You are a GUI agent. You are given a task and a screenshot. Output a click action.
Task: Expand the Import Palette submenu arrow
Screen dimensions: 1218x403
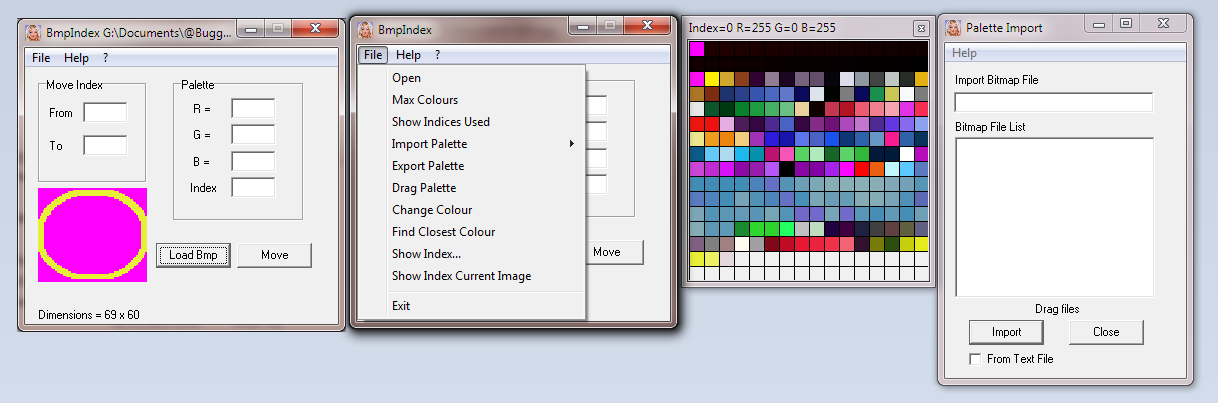coord(572,144)
